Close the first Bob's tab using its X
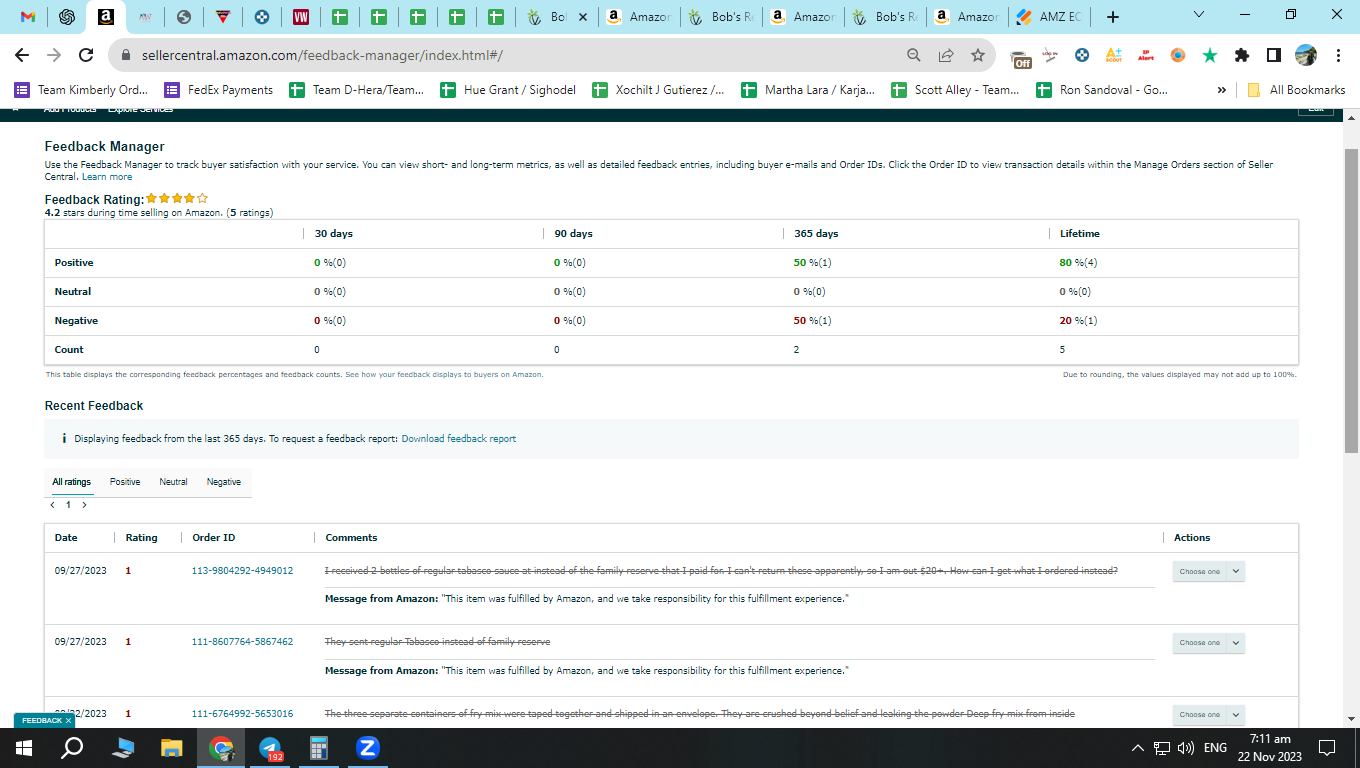Viewport: 1360px width, 768px height. (583, 17)
